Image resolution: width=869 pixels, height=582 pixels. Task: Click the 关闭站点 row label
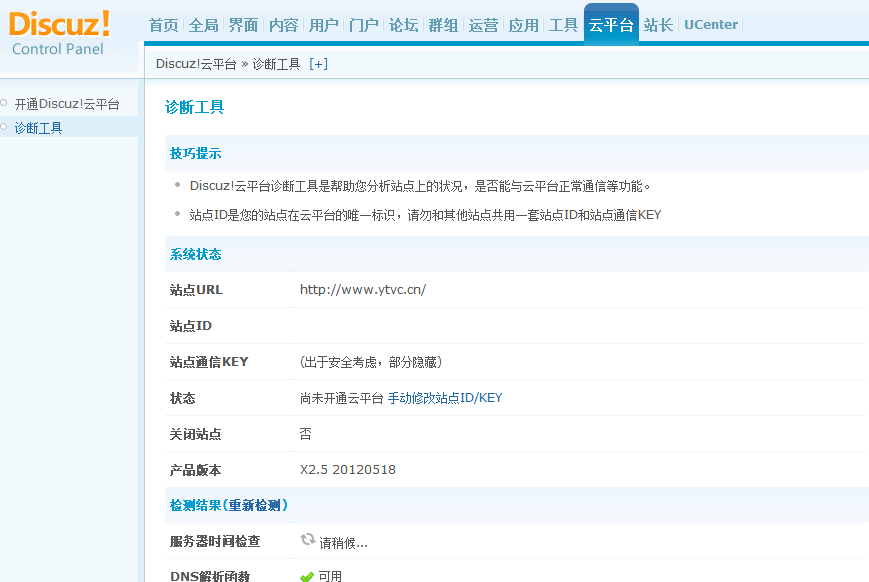195,434
